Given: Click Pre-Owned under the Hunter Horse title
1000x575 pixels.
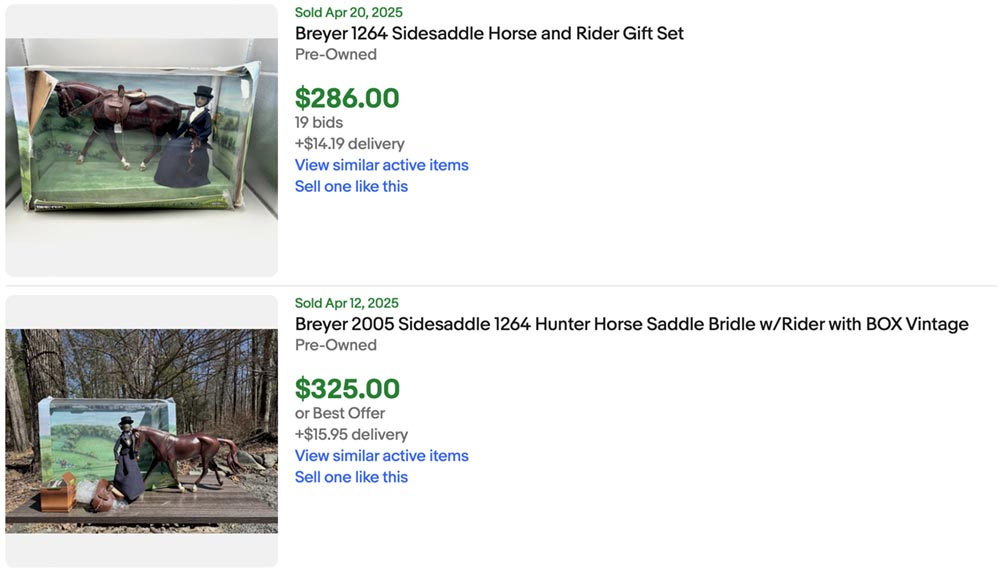Looking at the screenshot, I should 336,345.
